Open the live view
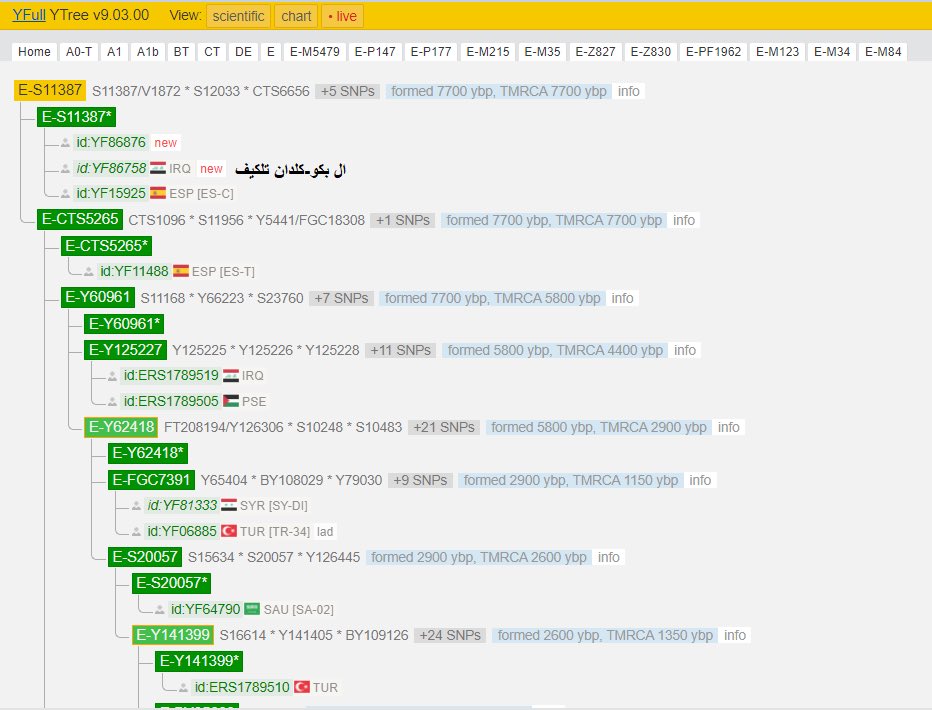This screenshot has width=932, height=710. pyautogui.click(x=342, y=16)
